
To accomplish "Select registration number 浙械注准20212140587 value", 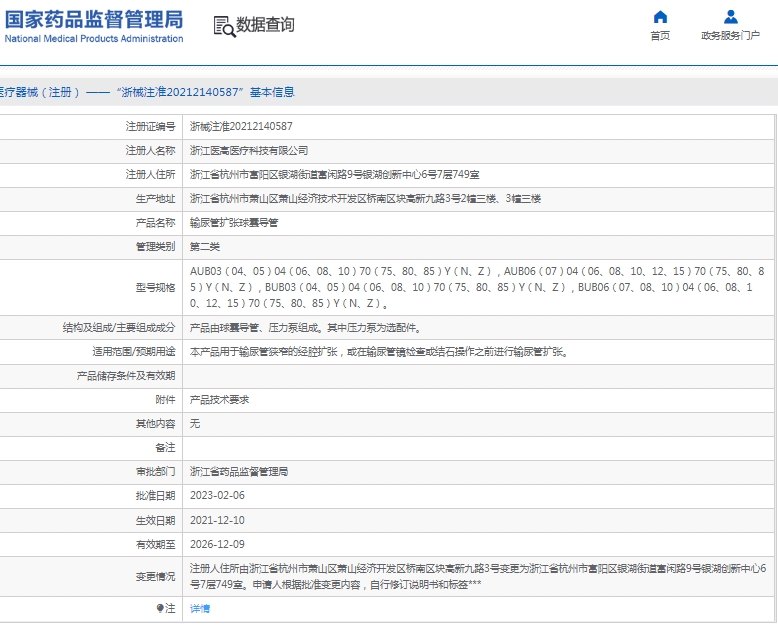I will pos(241,126).
